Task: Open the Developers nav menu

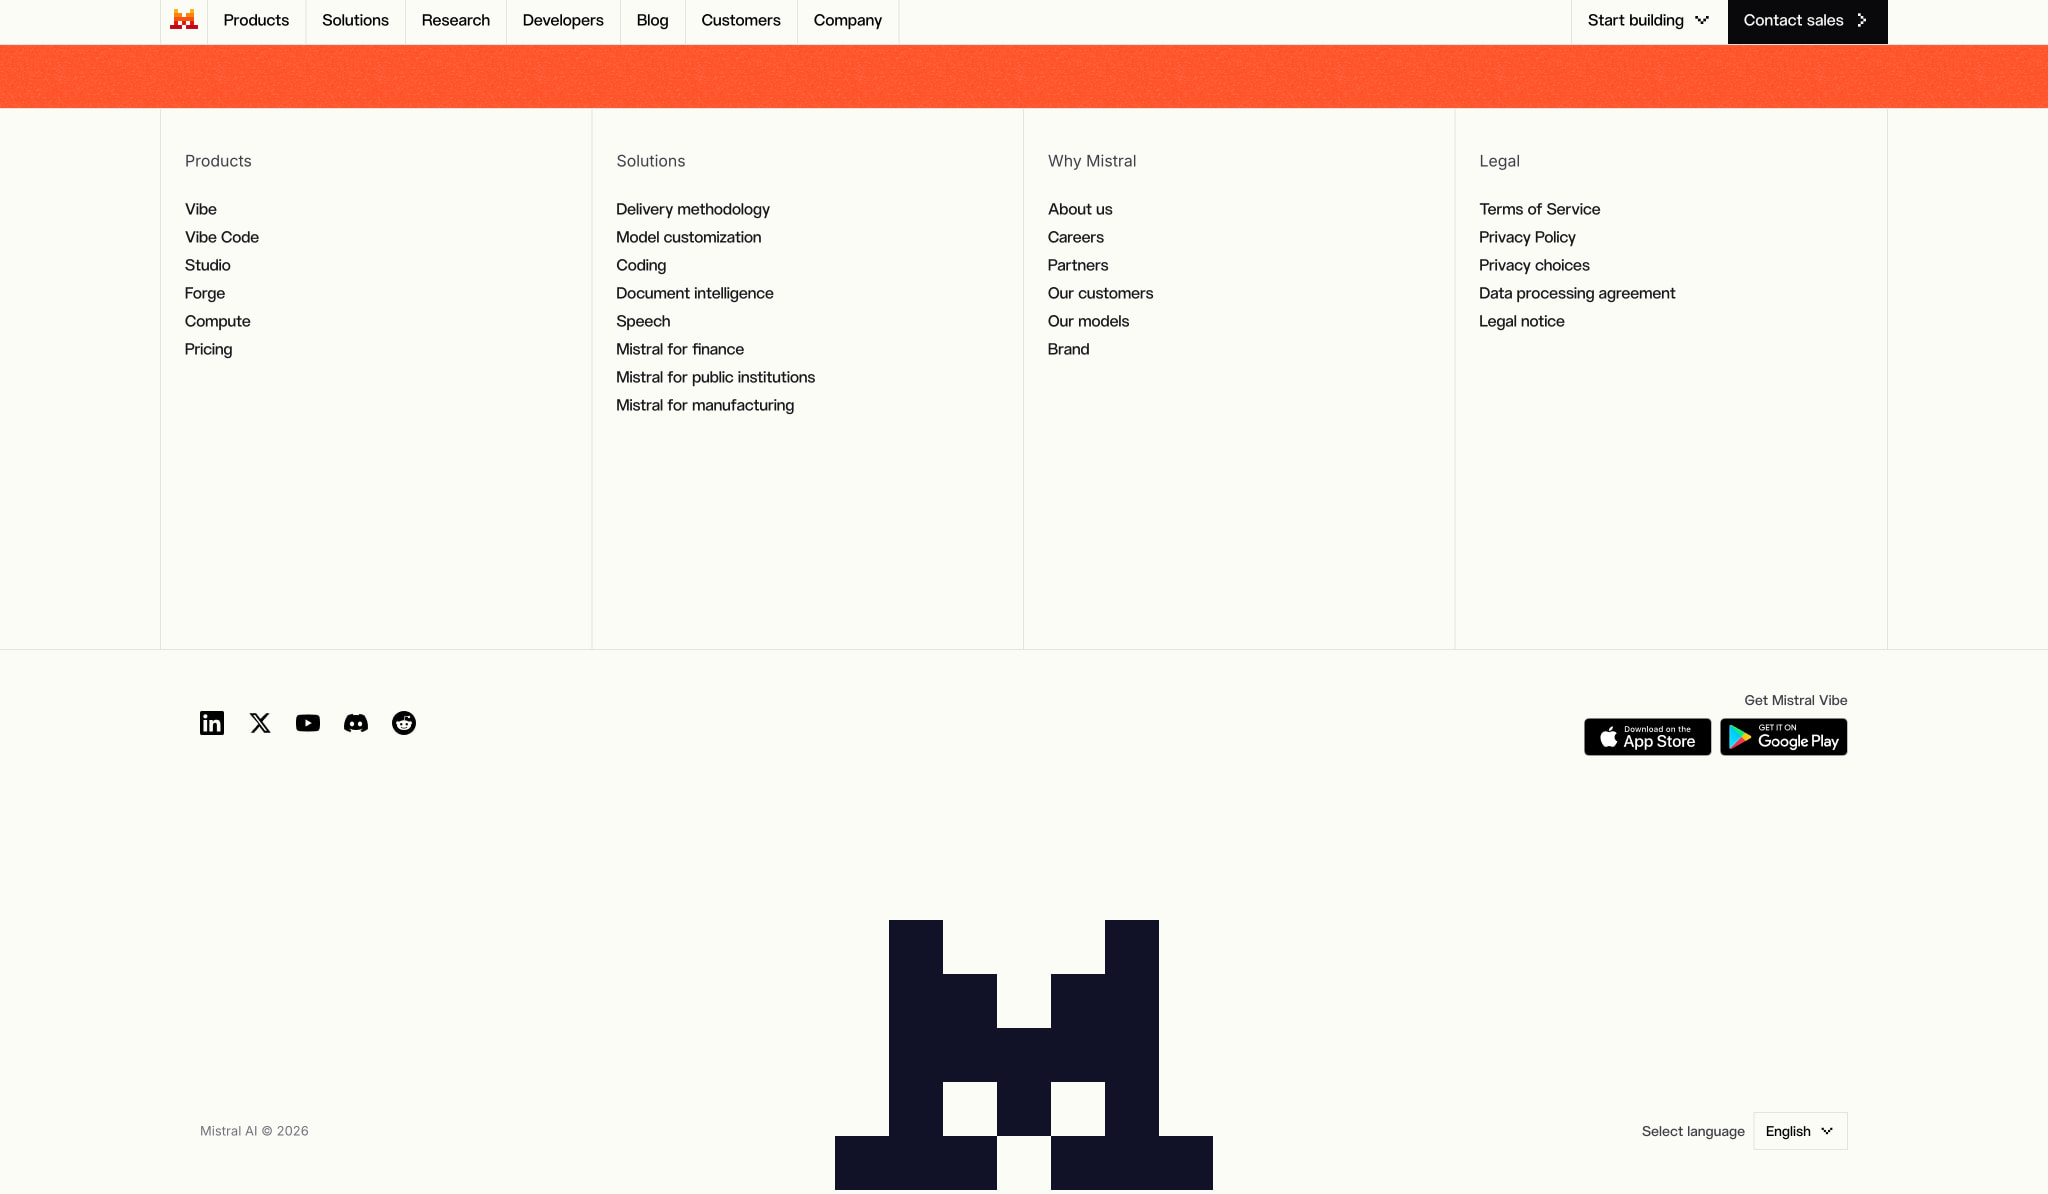Action: click(x=563, y=21)
